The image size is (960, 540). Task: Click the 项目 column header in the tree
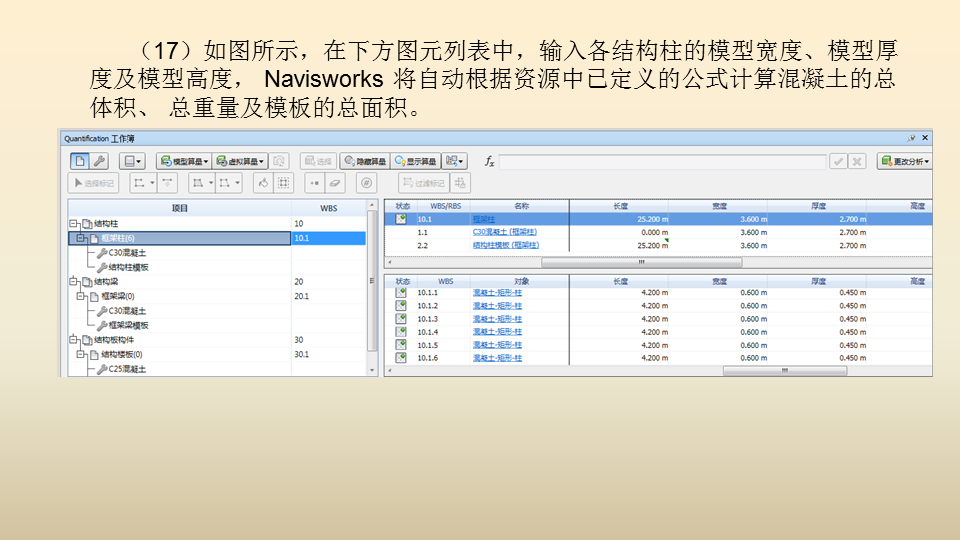[179, 208]
